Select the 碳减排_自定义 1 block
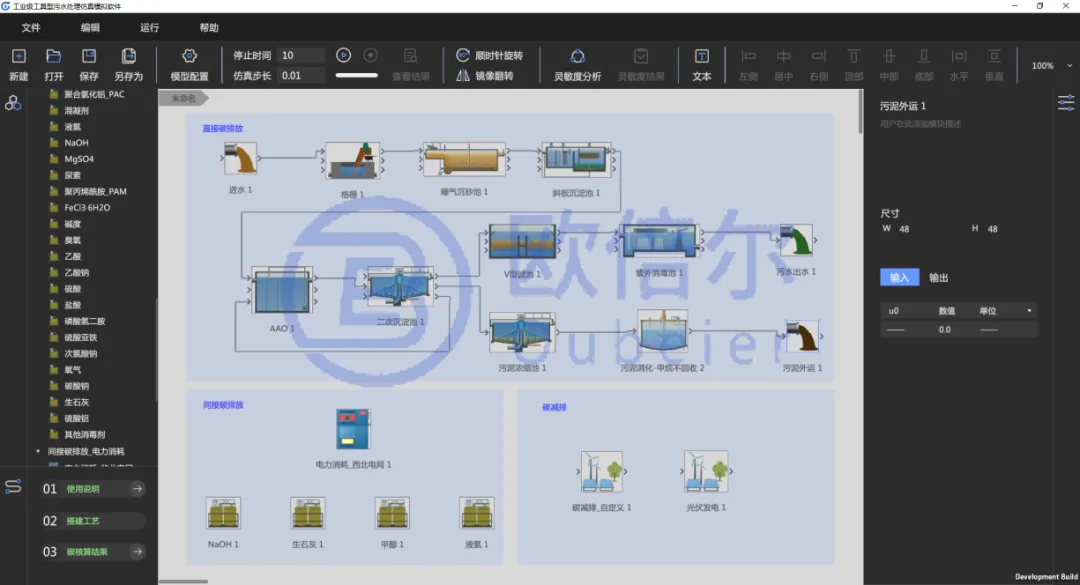The width and height of the screenshot is (1080, 585). click(601, 471)
